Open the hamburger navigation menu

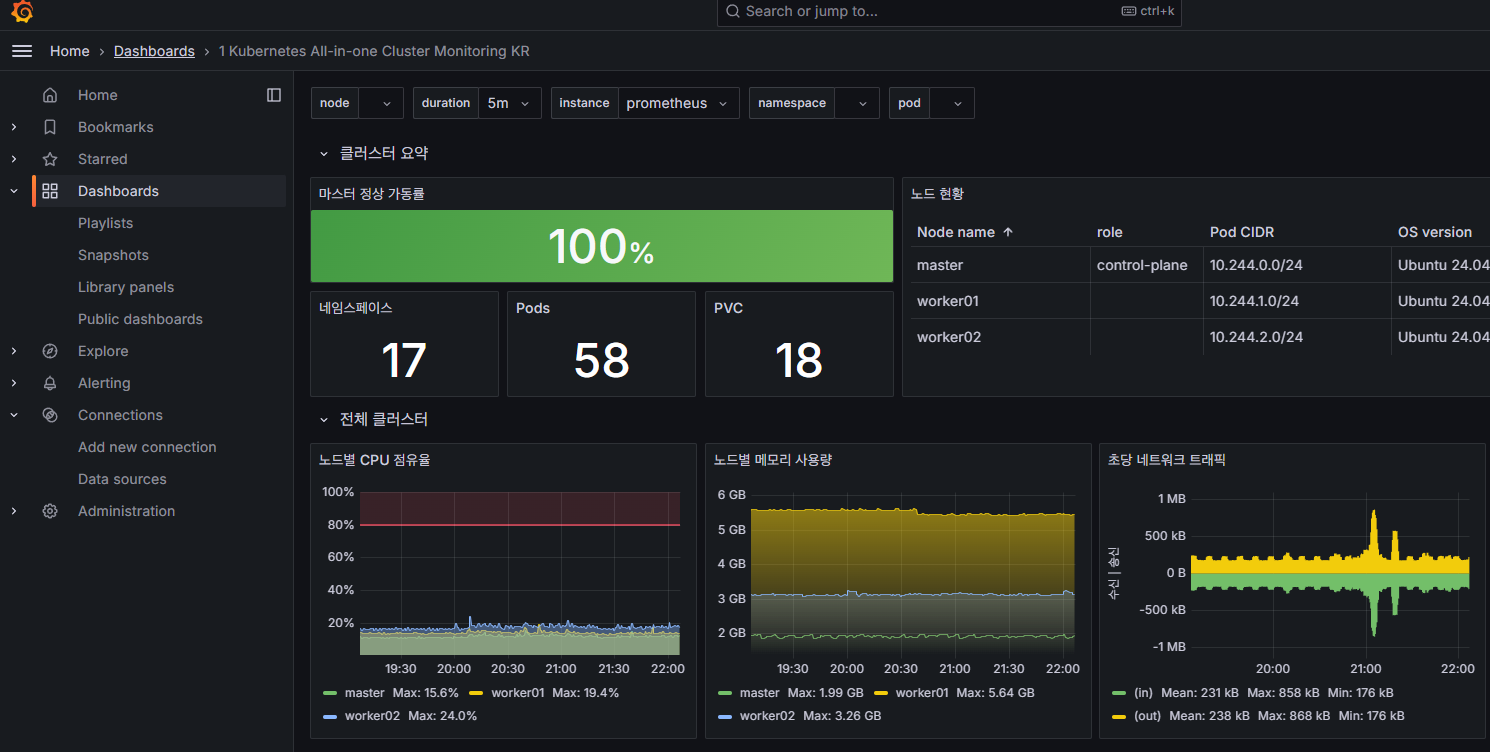point(21,51)
